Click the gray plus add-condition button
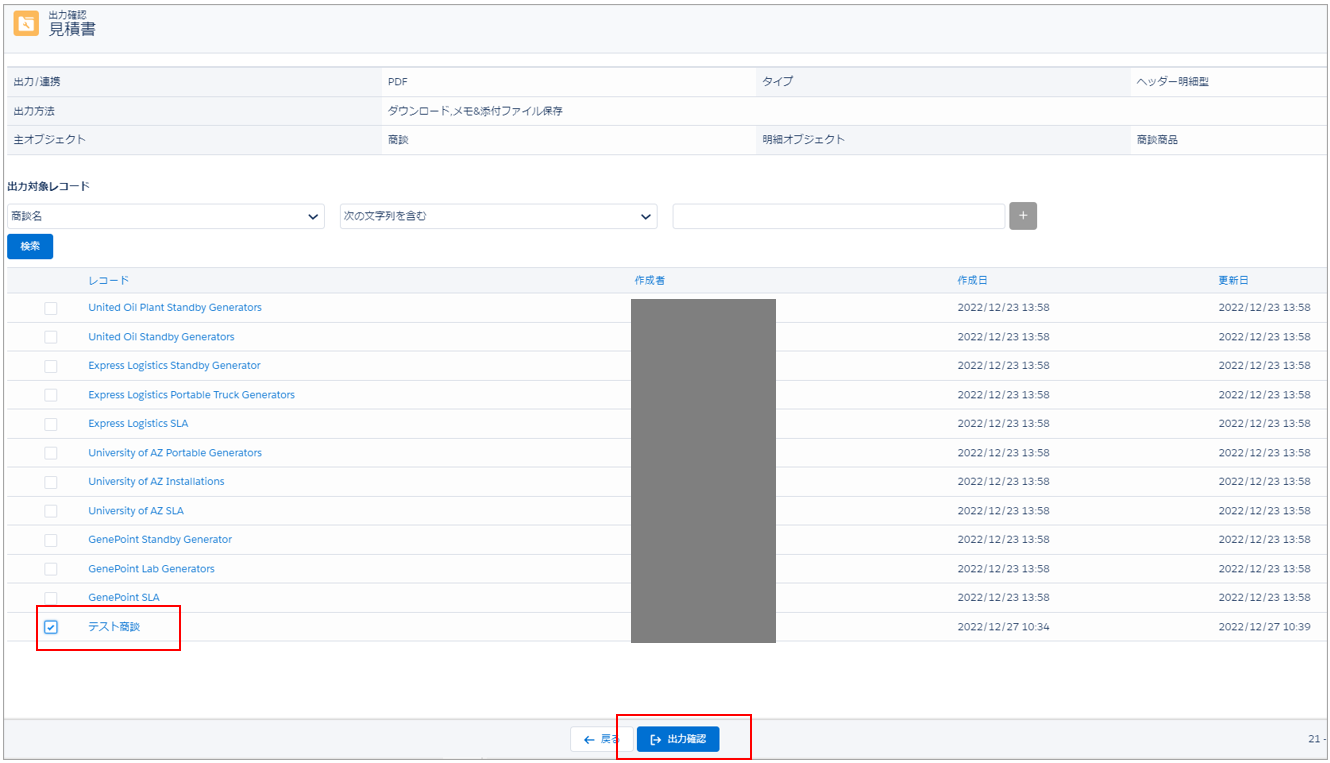This screenshot has height=763, width=1330. coord(1022,216)
